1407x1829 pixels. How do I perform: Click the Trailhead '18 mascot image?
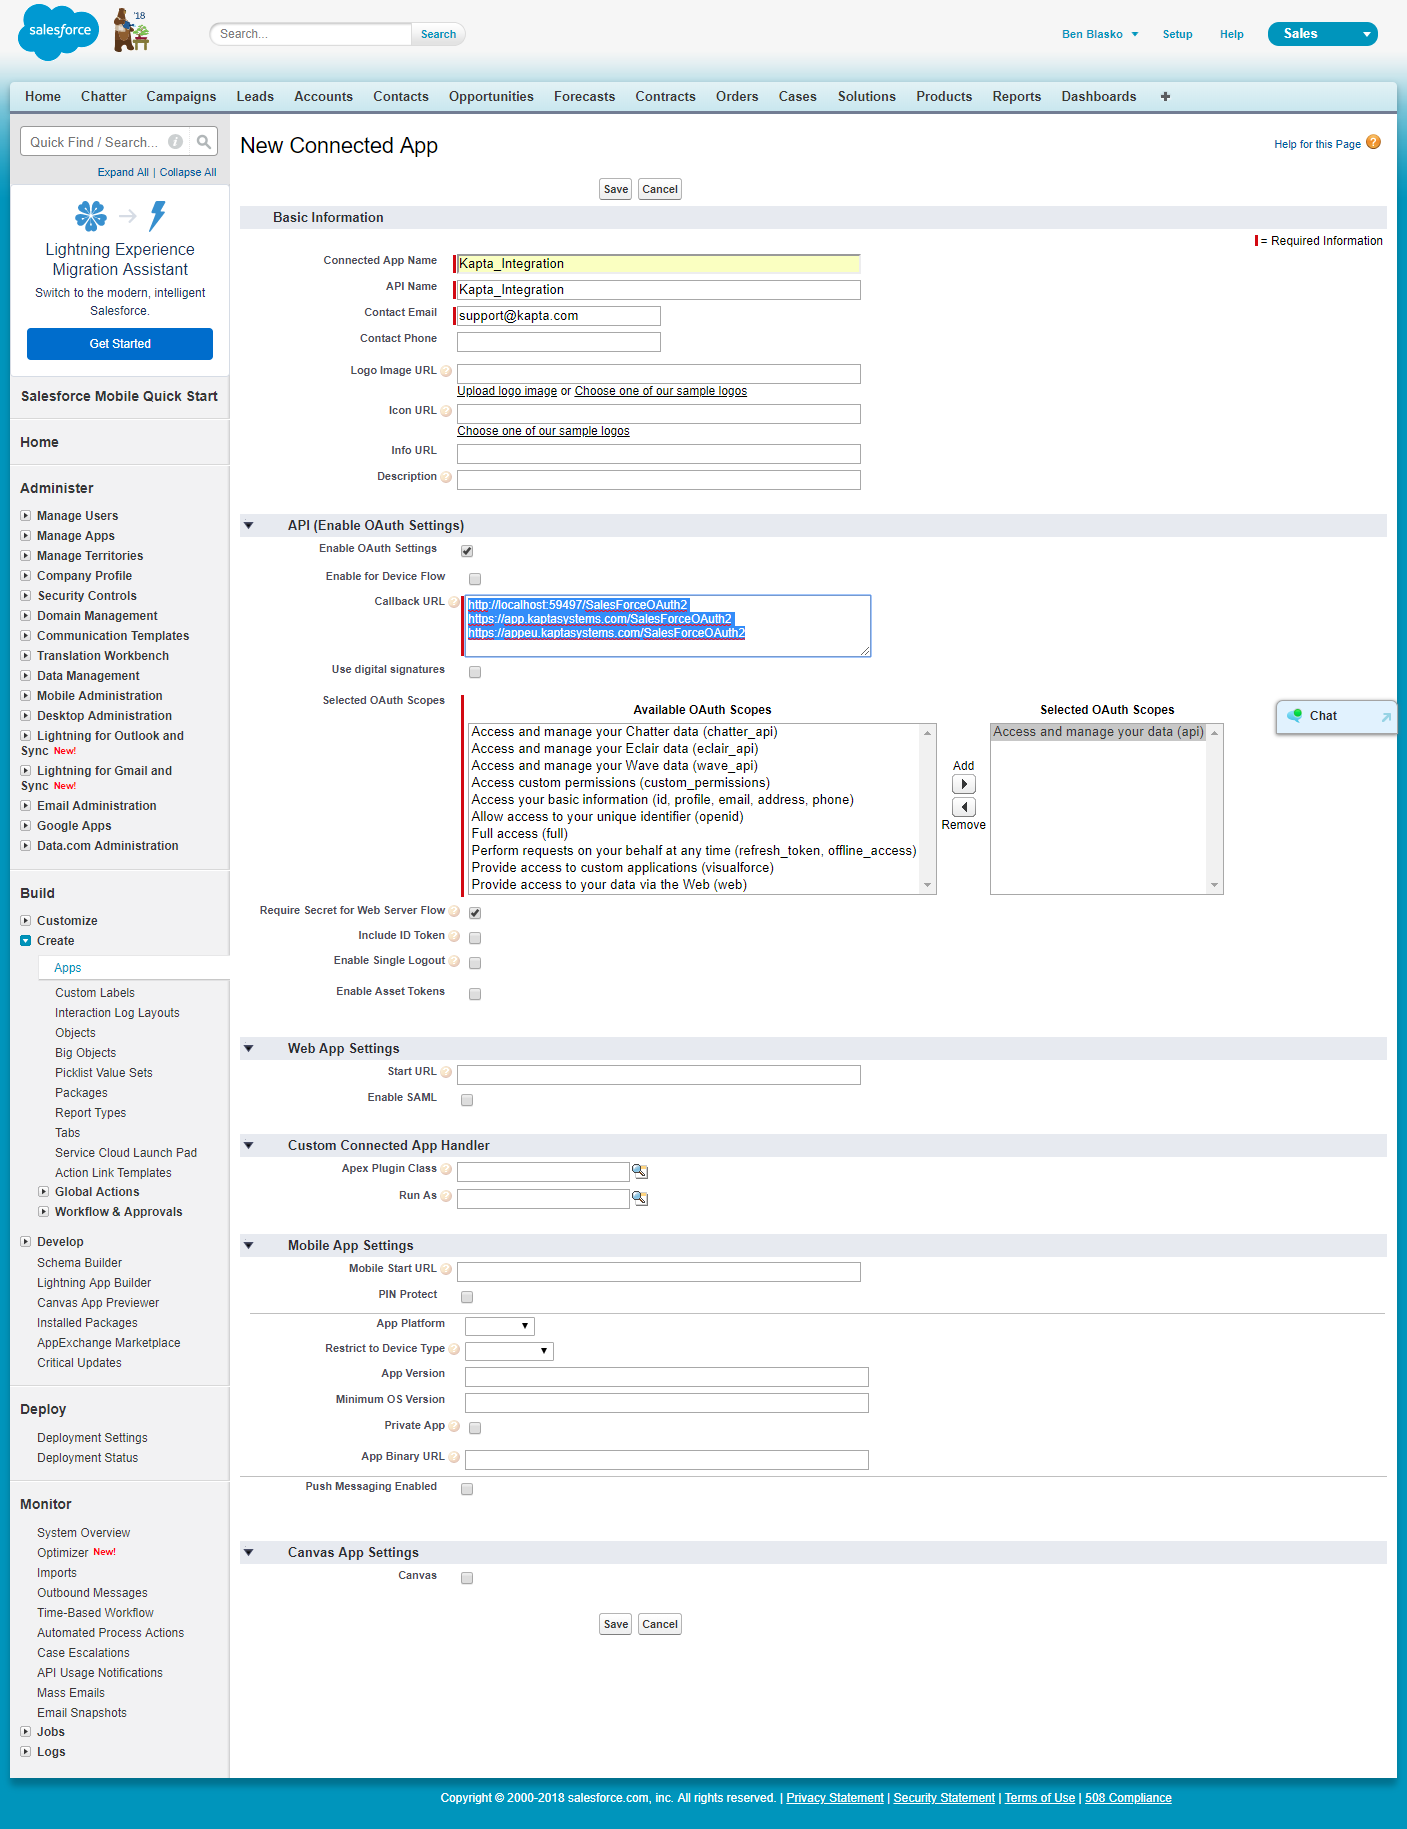pyautogui.click(x=130, y=30)
